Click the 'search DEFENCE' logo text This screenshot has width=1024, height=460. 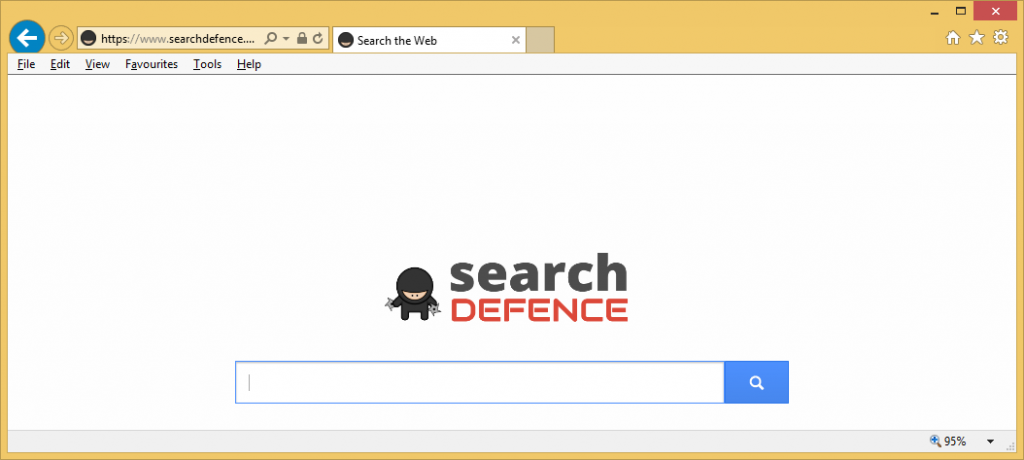pyautogui.click(x=539, y=288)
